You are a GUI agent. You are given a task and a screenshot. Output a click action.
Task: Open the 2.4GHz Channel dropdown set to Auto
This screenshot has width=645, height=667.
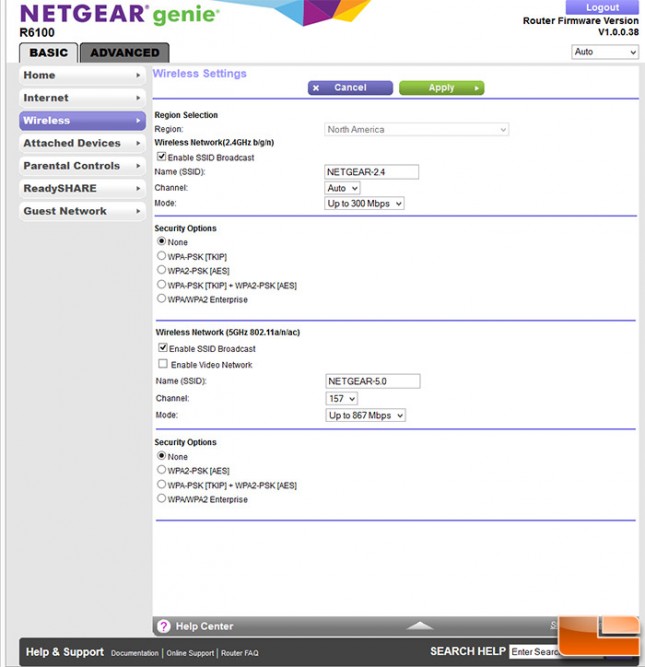tap(342, 188)
